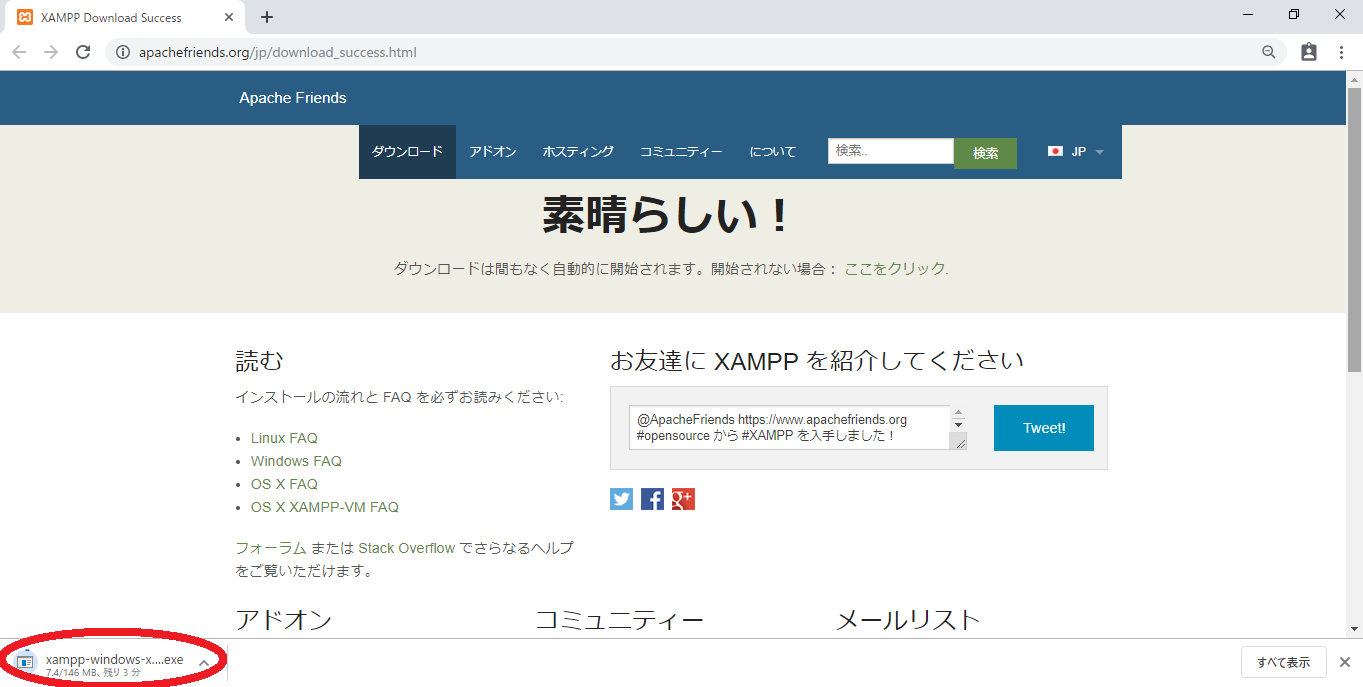Reload the page with refresh icon
This screenshot has height=687, width=1363.
84,52
